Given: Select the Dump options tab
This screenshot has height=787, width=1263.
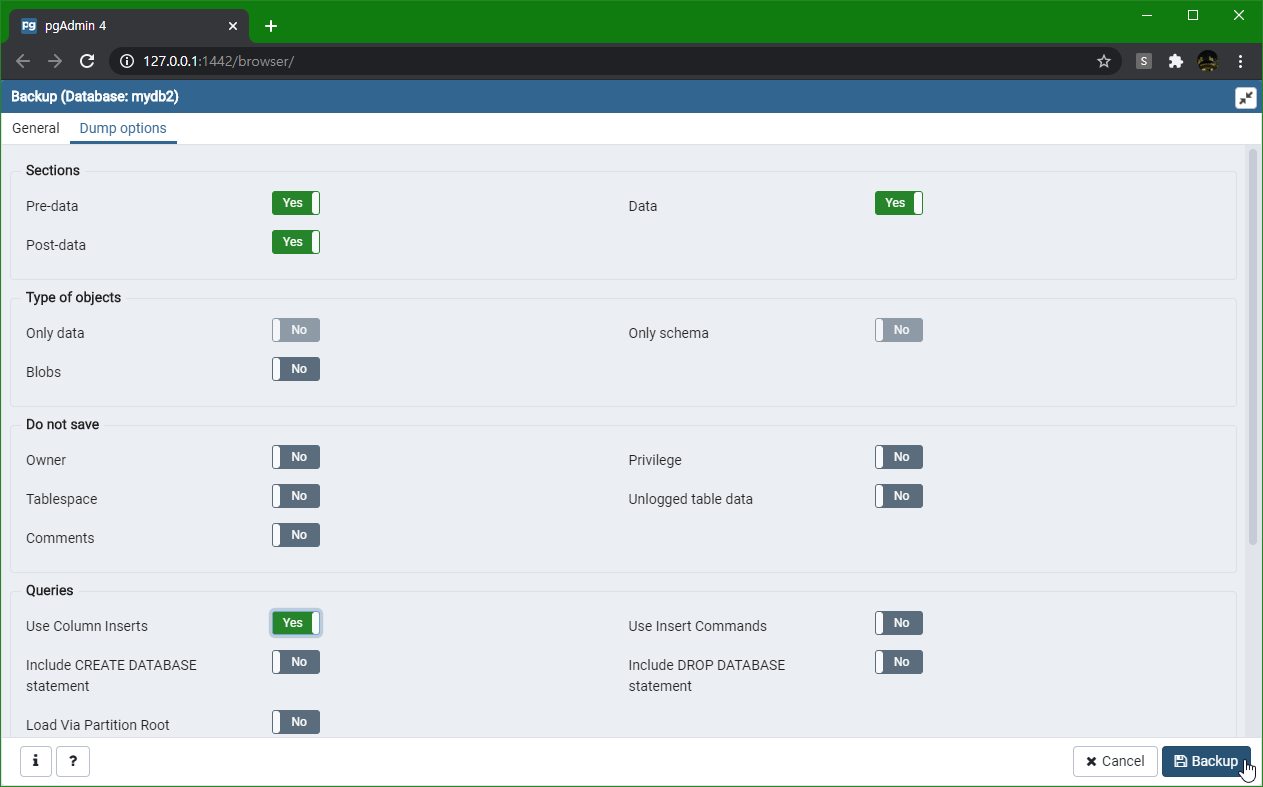Looking at the screenshot, I should click(123, 128).
